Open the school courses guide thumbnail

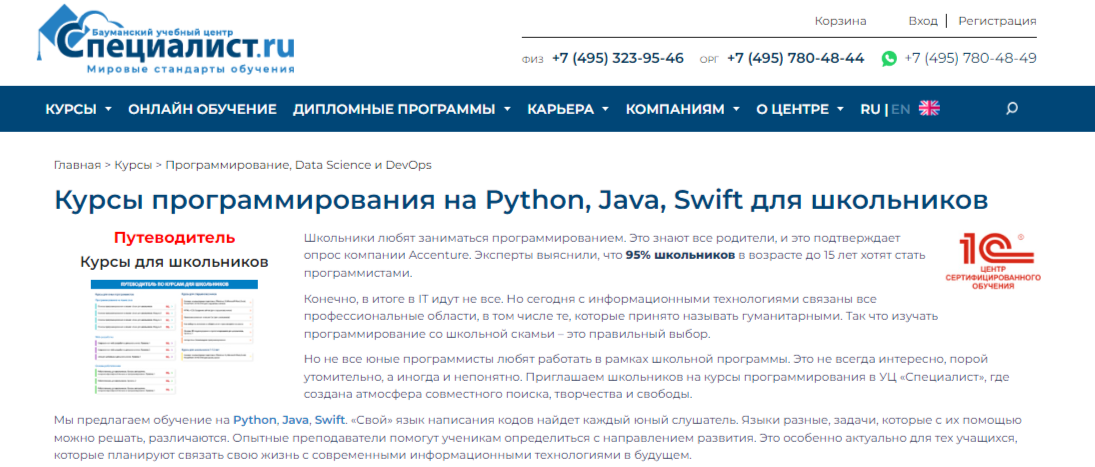click(174, 328)
